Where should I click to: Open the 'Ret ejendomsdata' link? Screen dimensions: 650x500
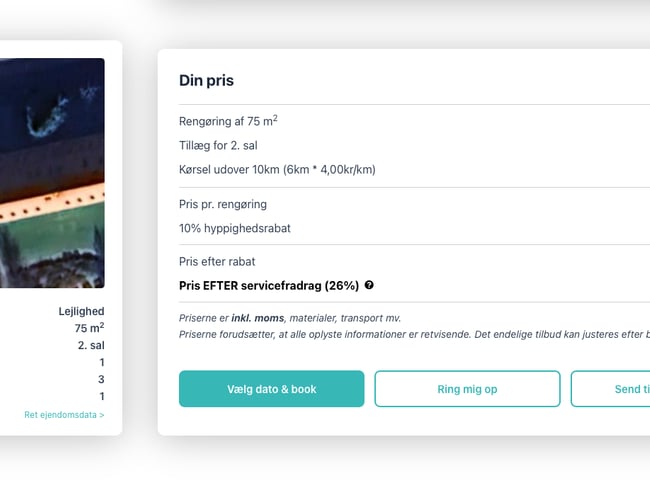(64, 414)
